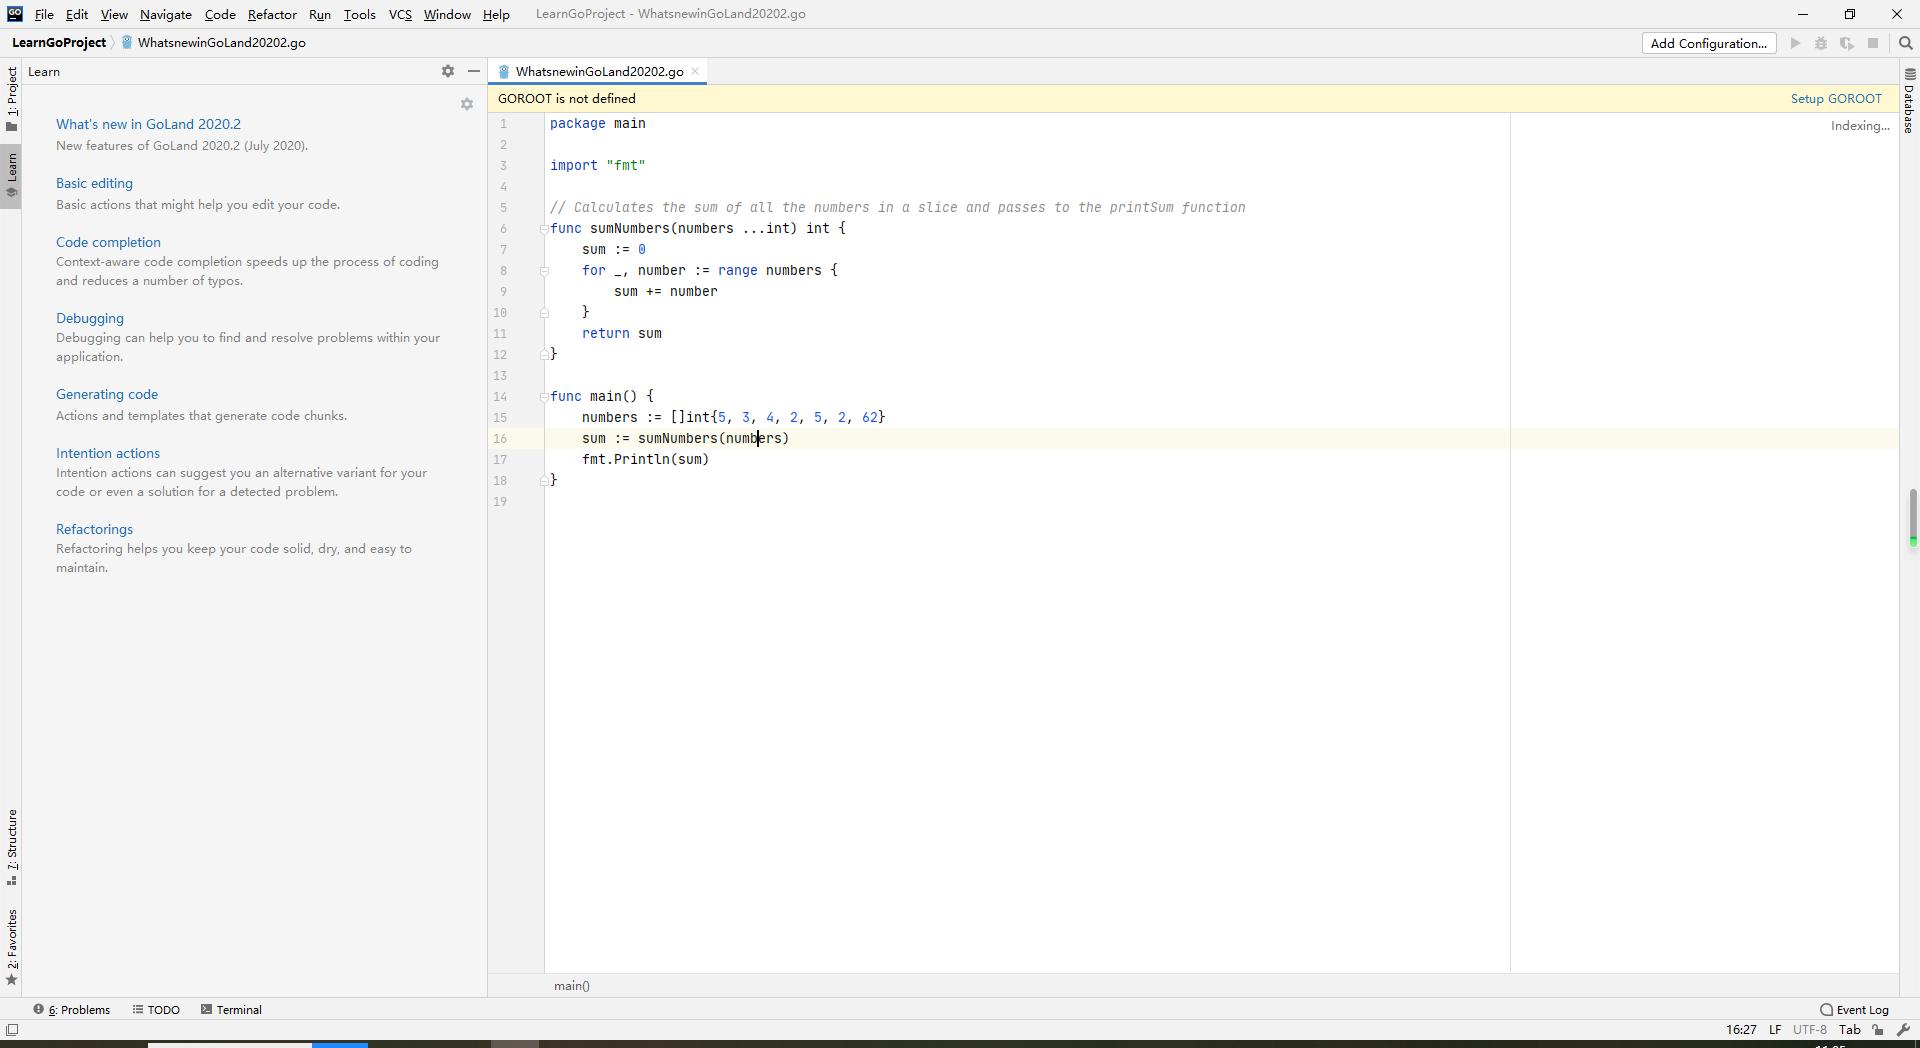Open Search Everywhere magnifier icon
Screen dimensions: 1920x1048
[1906, 43]
